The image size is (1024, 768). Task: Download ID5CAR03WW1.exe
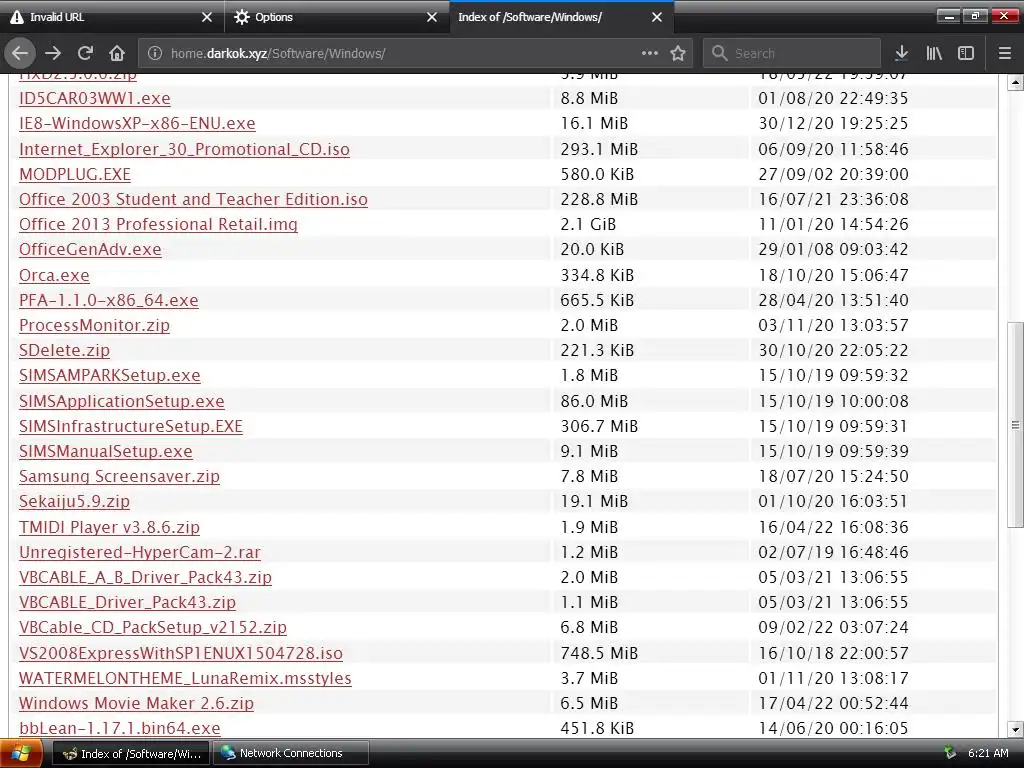tap(95, 99)
